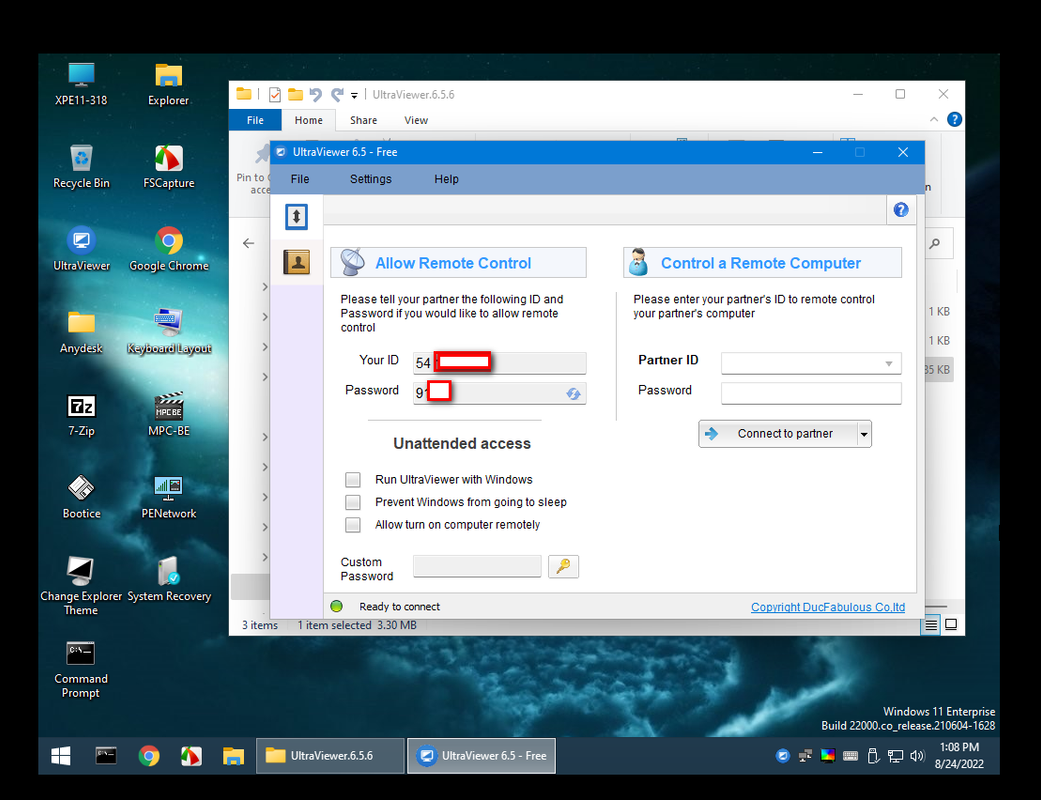Click the key icon beside Custom Password
The width and height of the screenshot is (1041, 800).
(563, 566)
